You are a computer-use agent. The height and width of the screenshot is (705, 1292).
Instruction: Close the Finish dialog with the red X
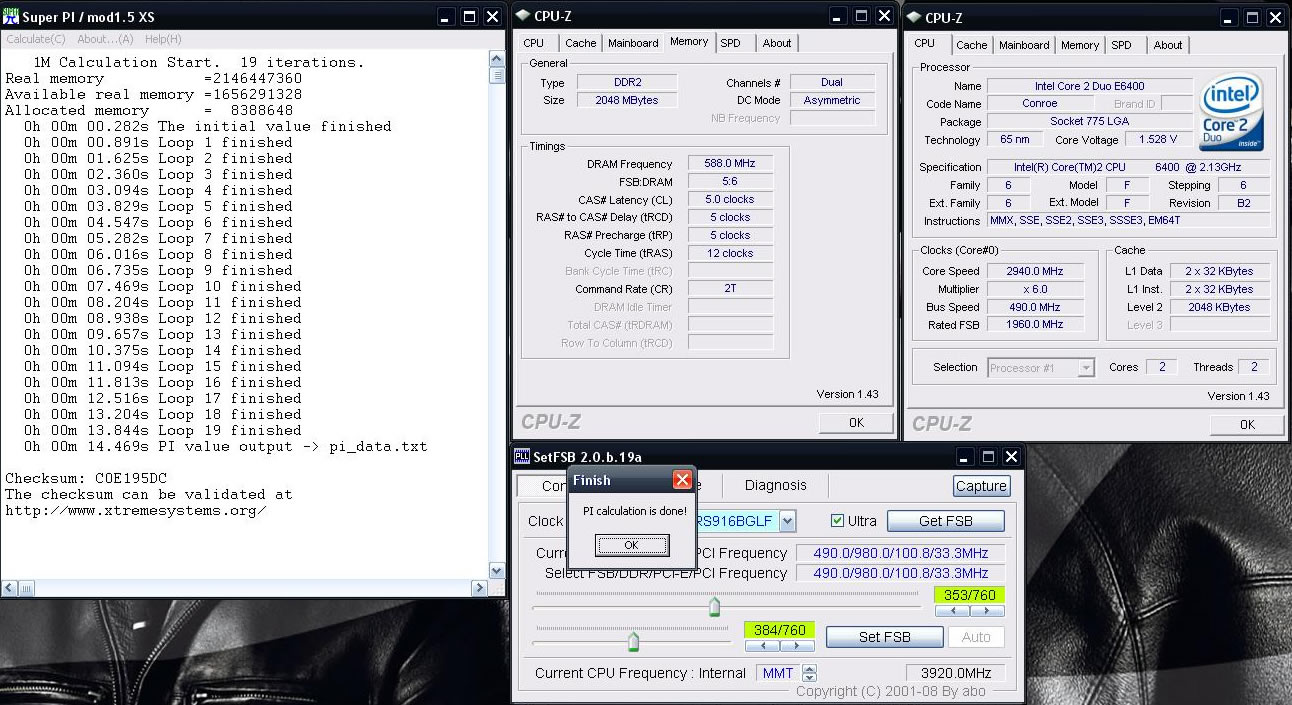(x=682, y=480)
